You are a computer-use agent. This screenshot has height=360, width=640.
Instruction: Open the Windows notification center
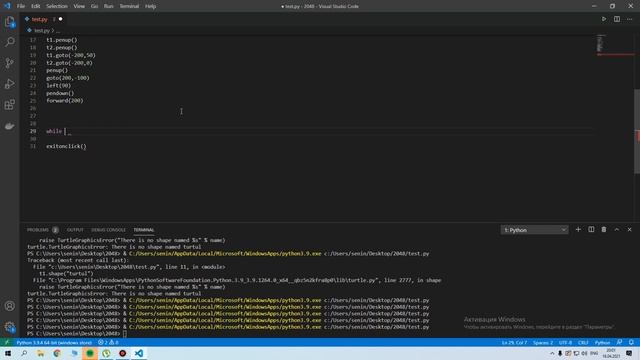(x=629, y=353)
